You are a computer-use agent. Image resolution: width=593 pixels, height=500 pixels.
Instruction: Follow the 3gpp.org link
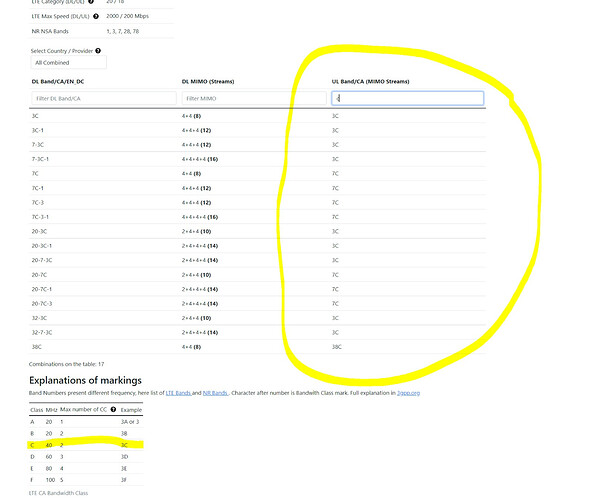point(408,393)
